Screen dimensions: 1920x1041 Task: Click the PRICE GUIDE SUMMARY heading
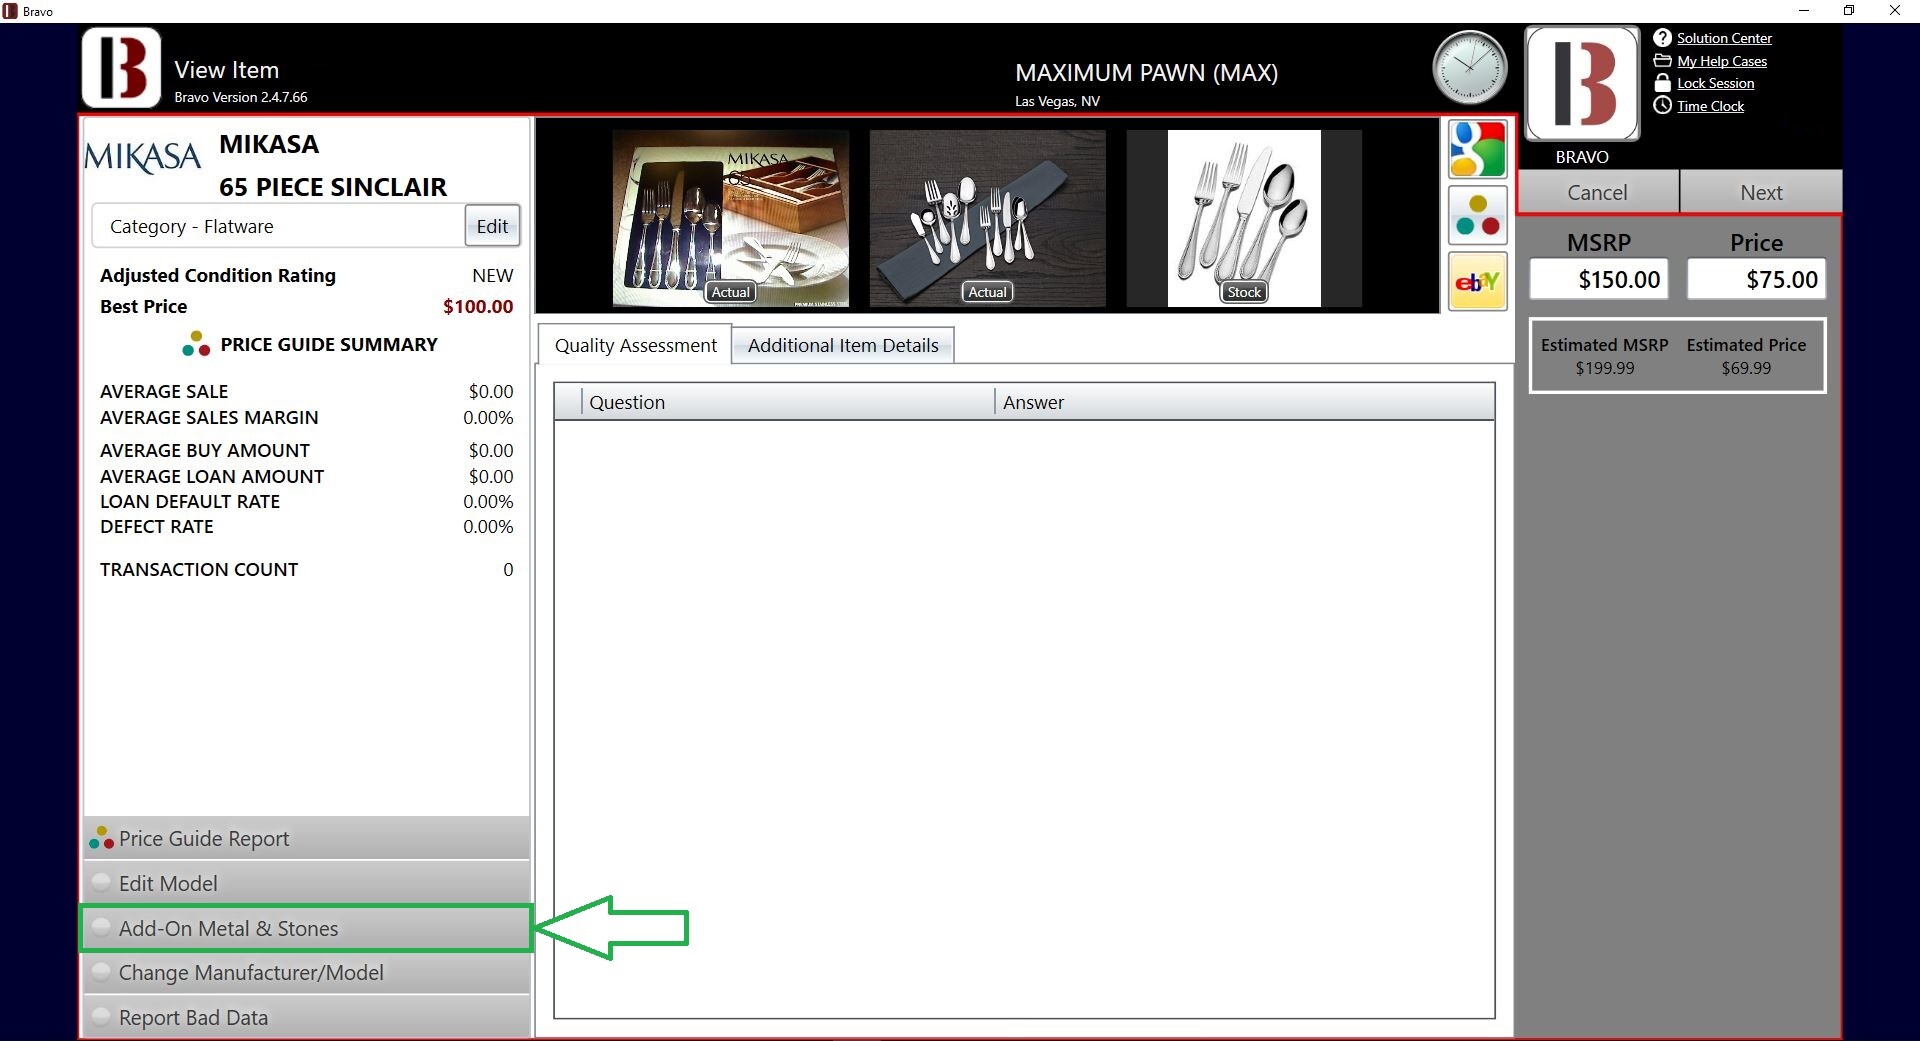pyautogui.click(x=329, y=344)
